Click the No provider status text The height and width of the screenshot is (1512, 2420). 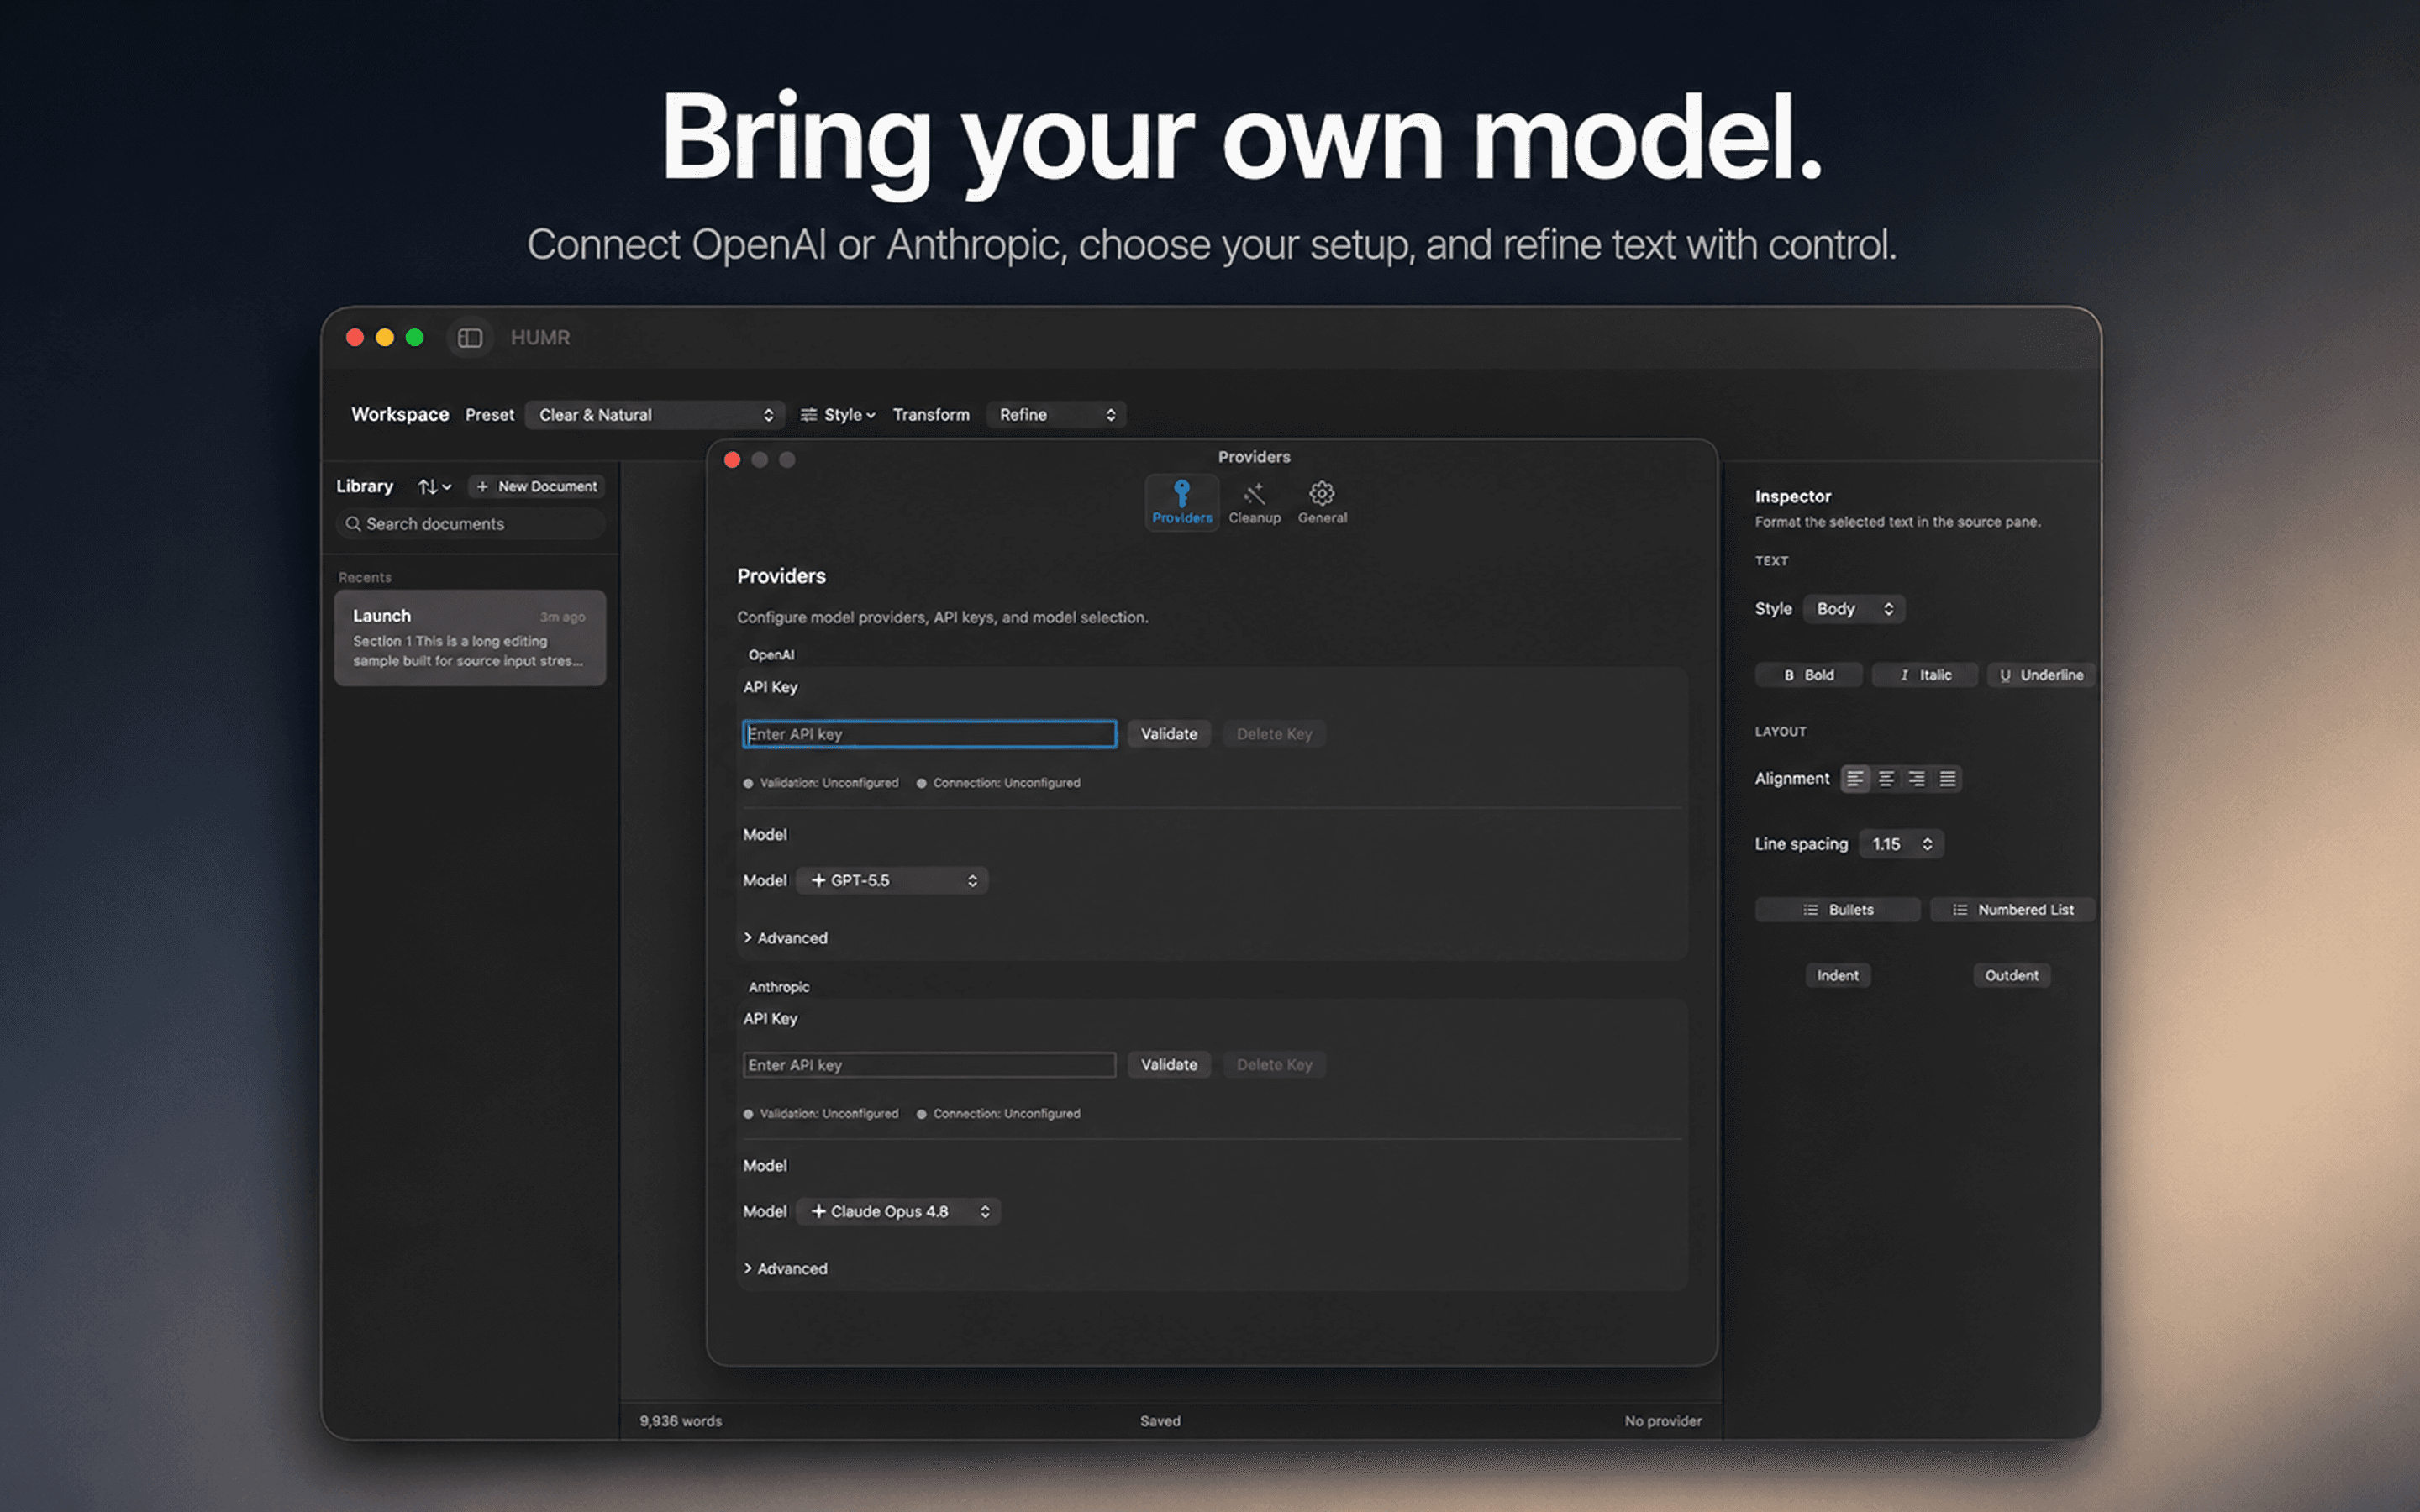[1663, 1421]
